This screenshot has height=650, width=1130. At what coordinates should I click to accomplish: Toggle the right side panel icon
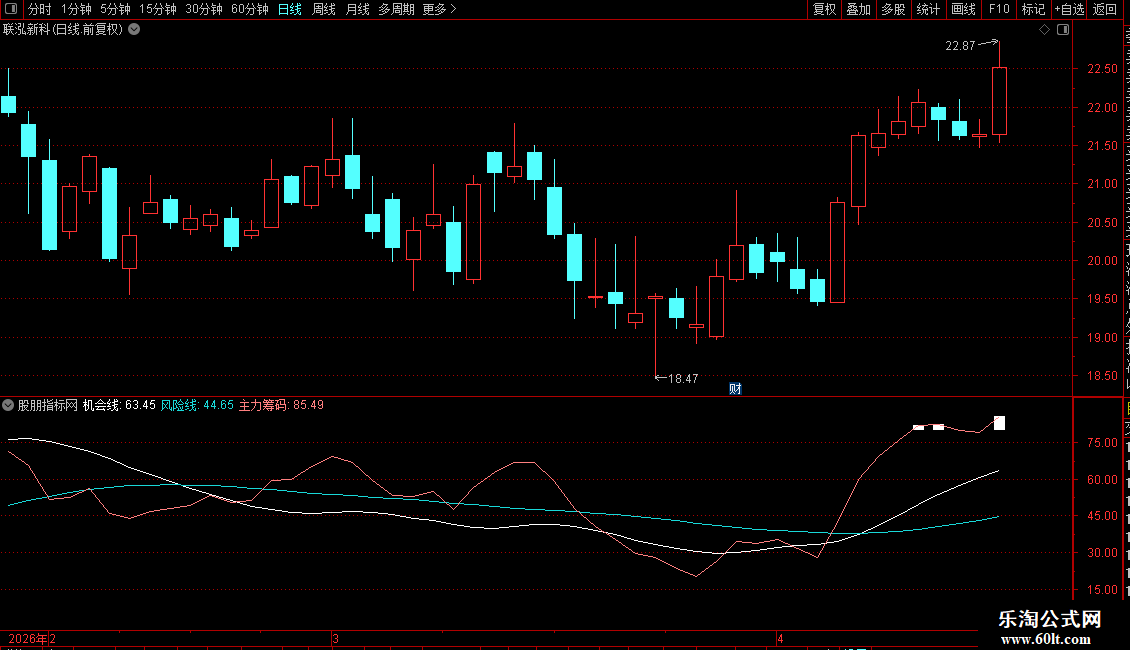click(1063, 30)
